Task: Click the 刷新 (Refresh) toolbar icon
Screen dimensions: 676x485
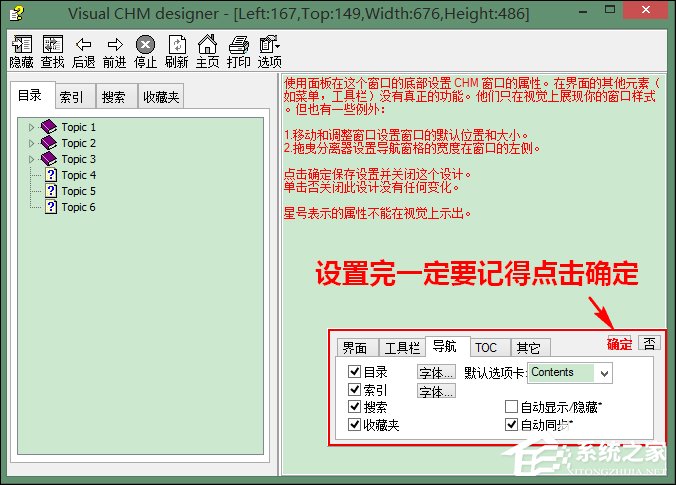Action: click(x=177, y=44)
